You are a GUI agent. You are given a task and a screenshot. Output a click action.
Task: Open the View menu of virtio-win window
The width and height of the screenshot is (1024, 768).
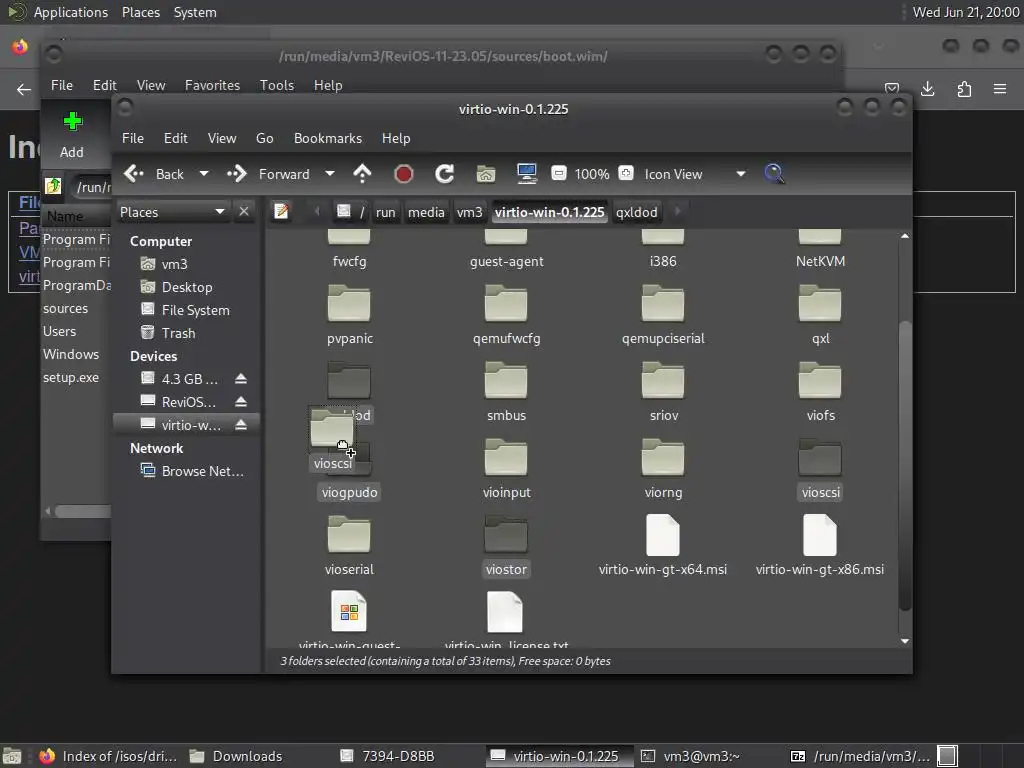tap(222, 138)
